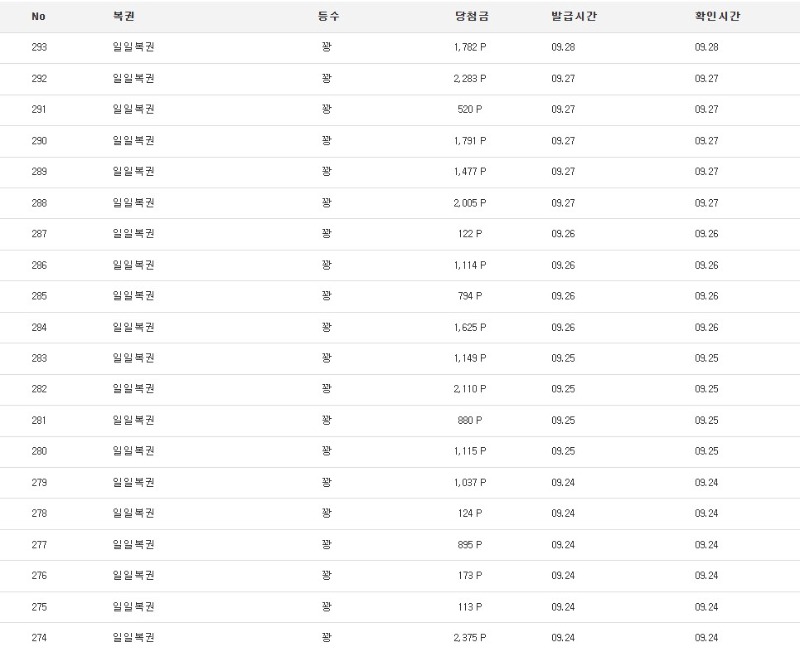Click the confirm time of row 279
Viewport: 800px width, 657px height.
706,482
